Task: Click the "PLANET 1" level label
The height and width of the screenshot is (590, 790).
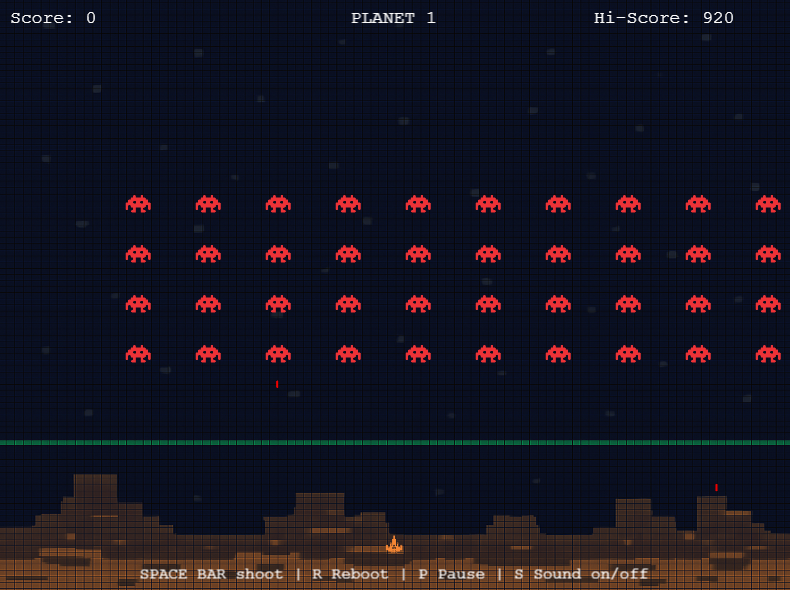Action: click(393, 18)
